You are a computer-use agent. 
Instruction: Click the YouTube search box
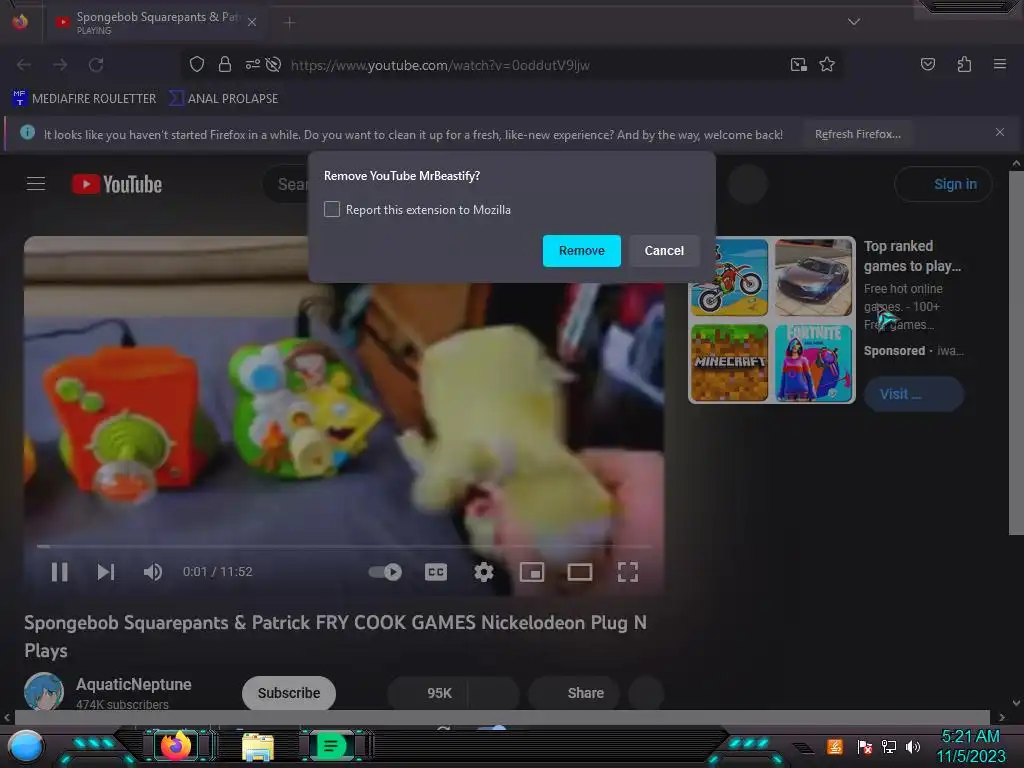(x=286, y=185)
